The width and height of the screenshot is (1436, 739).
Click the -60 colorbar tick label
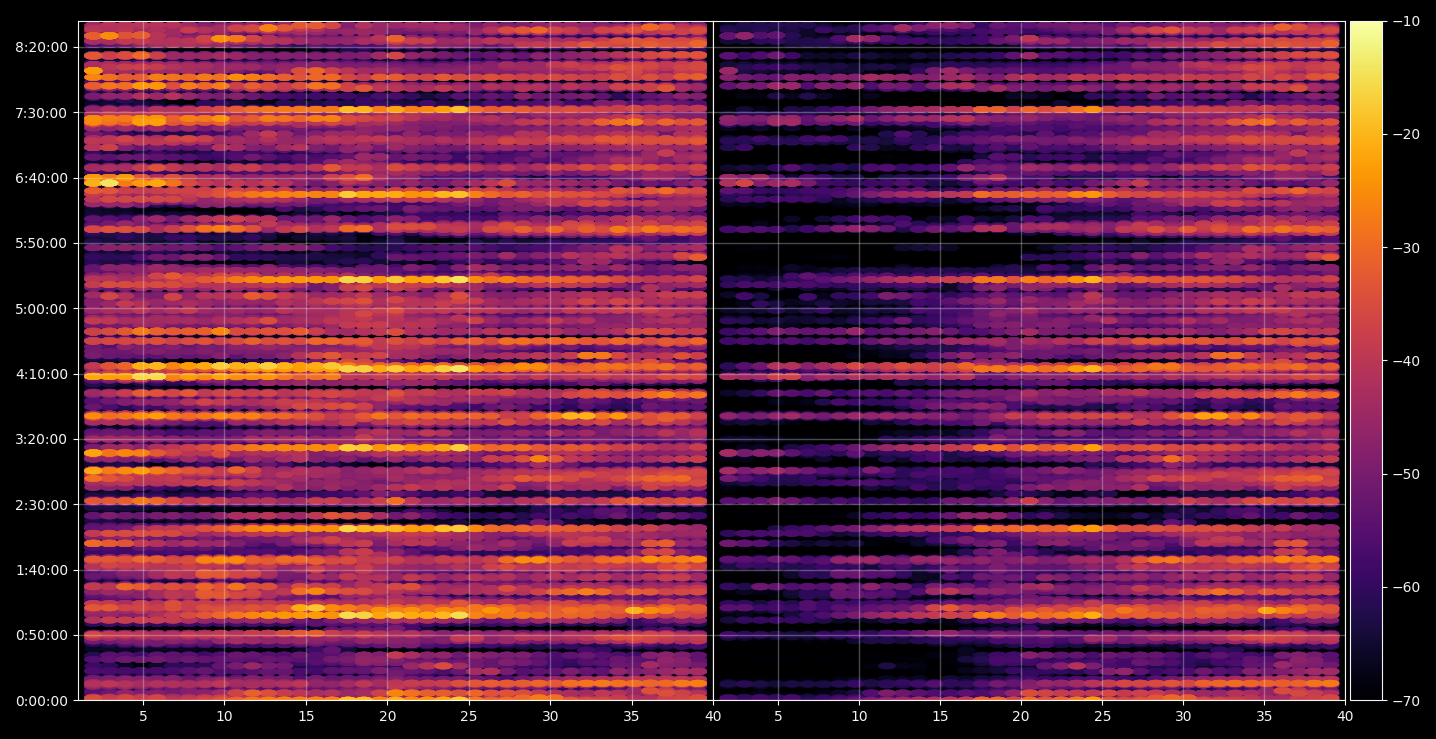(x=1405, y=587)
